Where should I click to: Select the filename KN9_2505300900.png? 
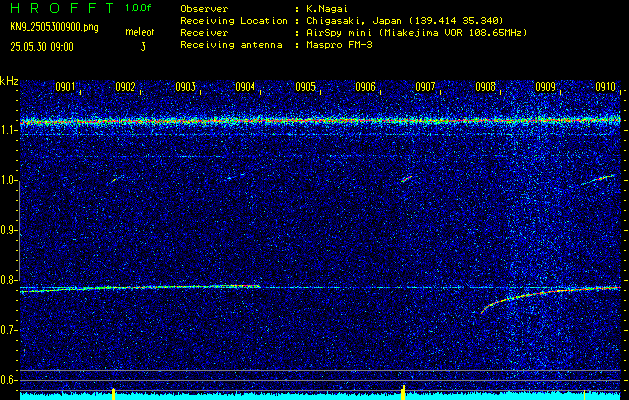54,26
